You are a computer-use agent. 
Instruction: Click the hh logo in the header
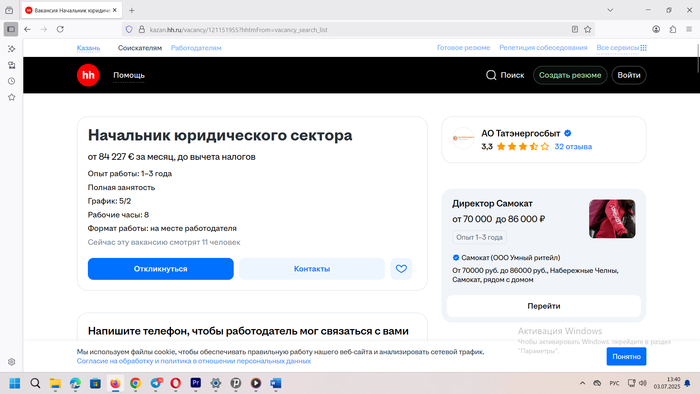[x=88, y=75]
